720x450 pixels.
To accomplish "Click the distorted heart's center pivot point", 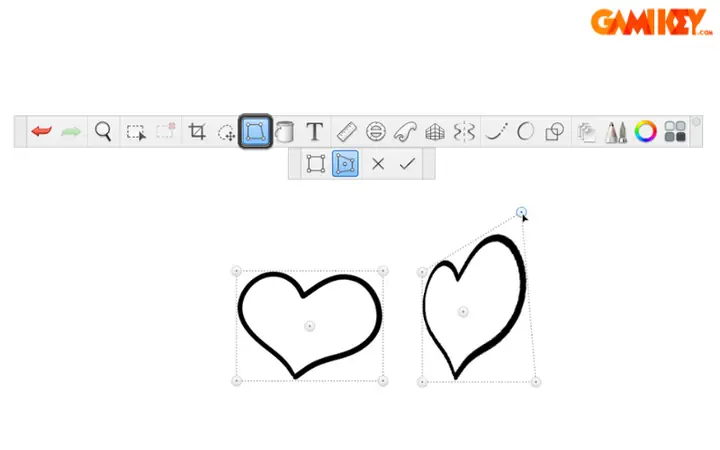I will click(463, 312).
